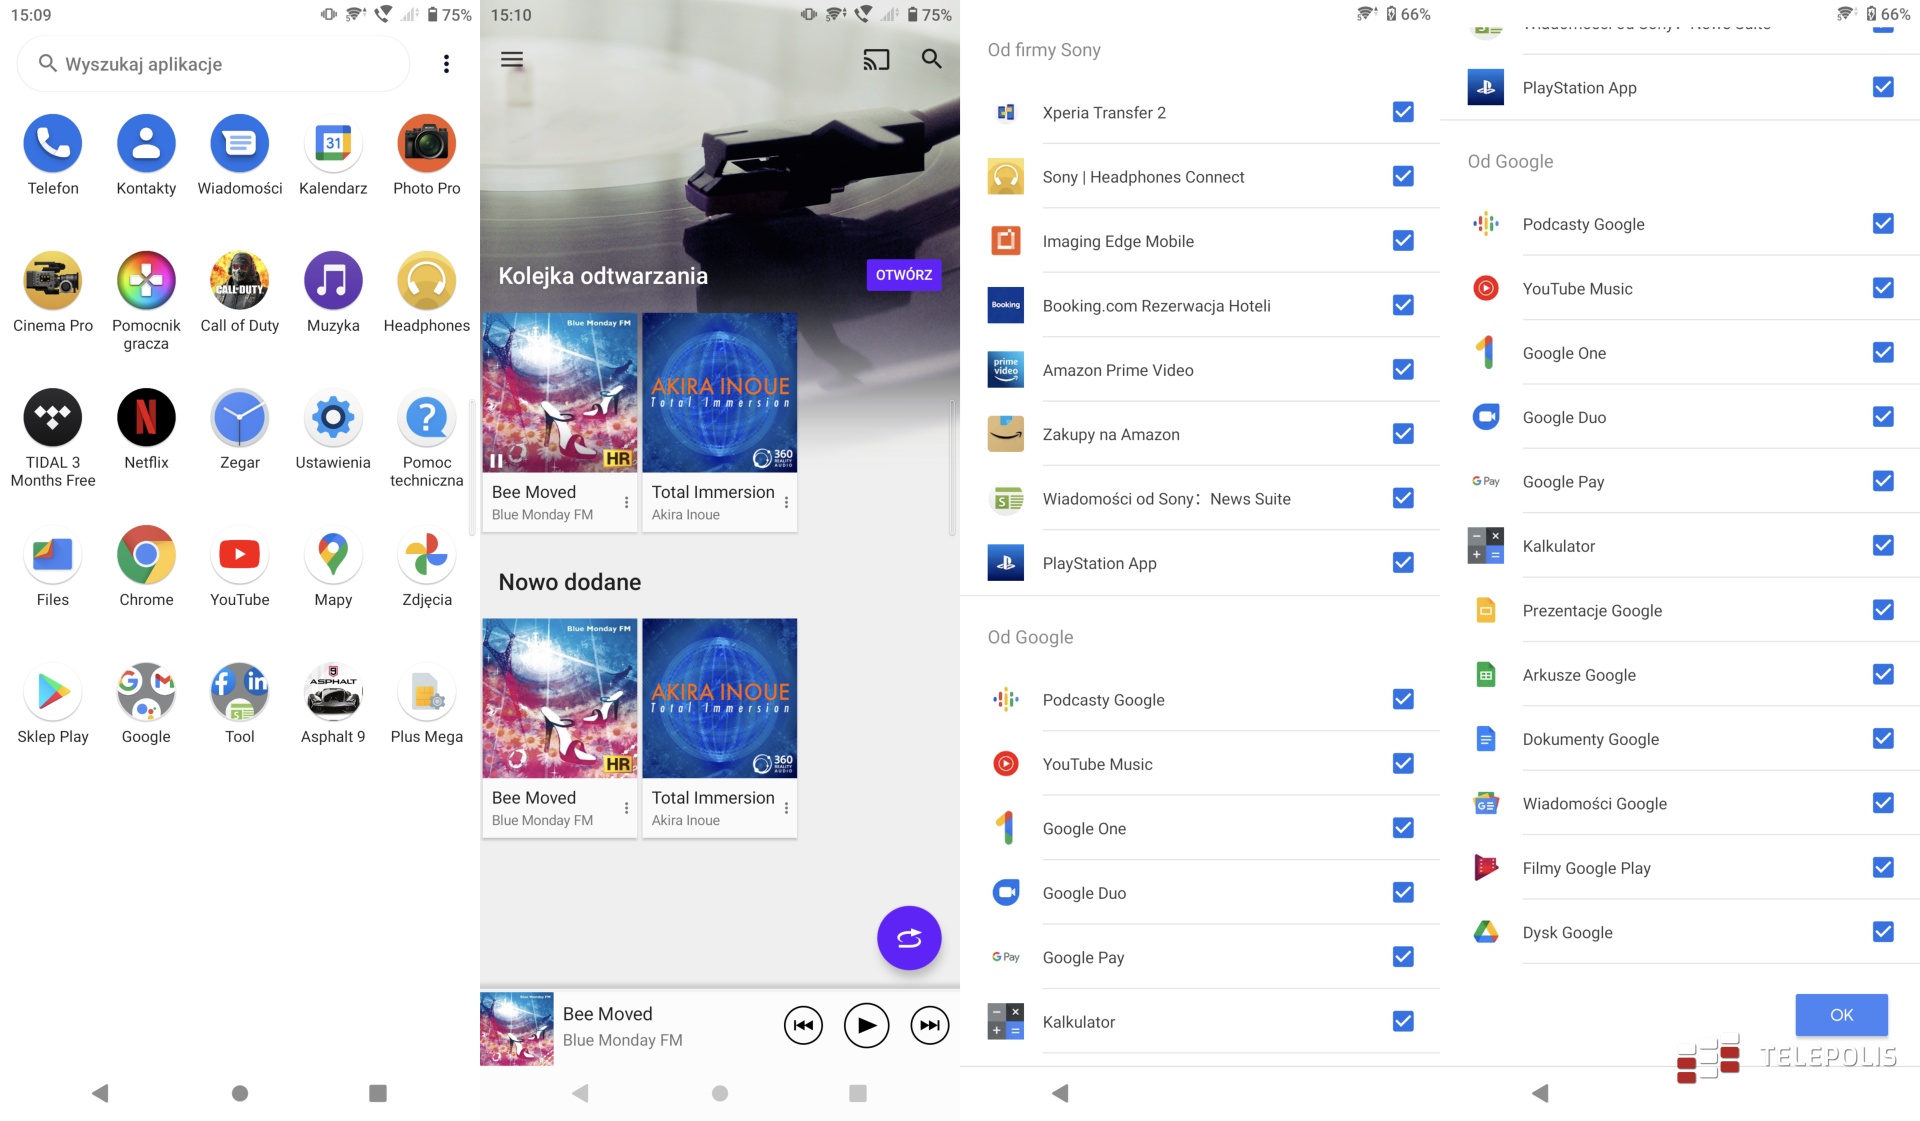Uncheck the Xperia Transfer 2 checkbox
The height and width of the screenshot is (1121, 1920).
coord(1403,112)
